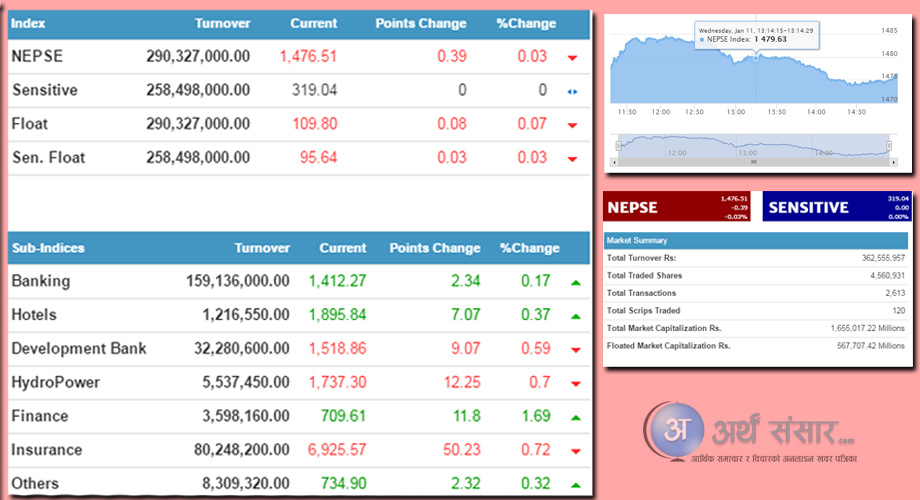Click NEPSE current value 1,476.51

click(308, 56)
